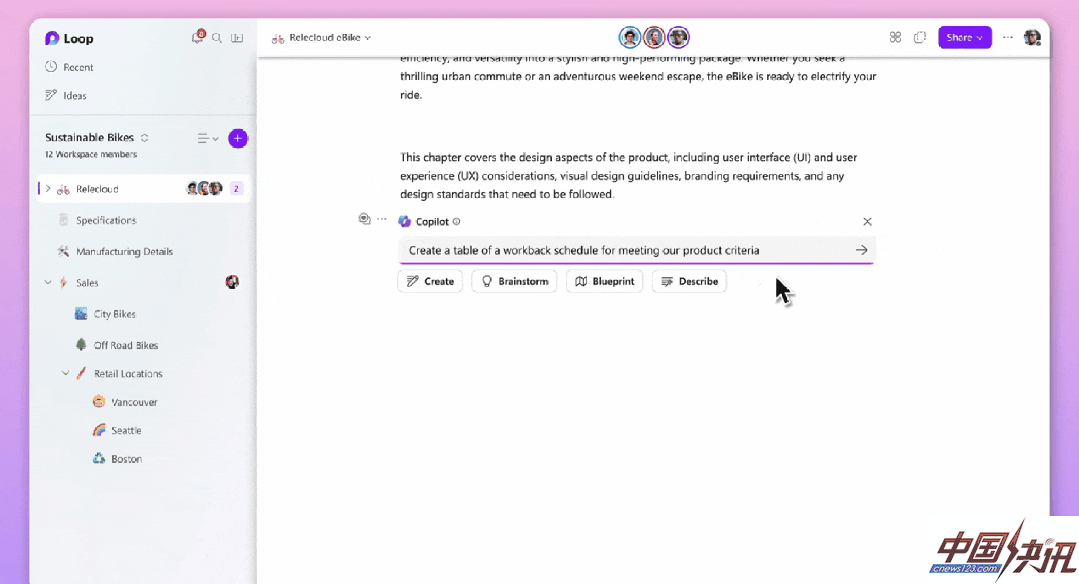Viewport: 1079px width, 584px height.
Task: Click the third collaborator avatar in the header
Action: coord(679,37)
